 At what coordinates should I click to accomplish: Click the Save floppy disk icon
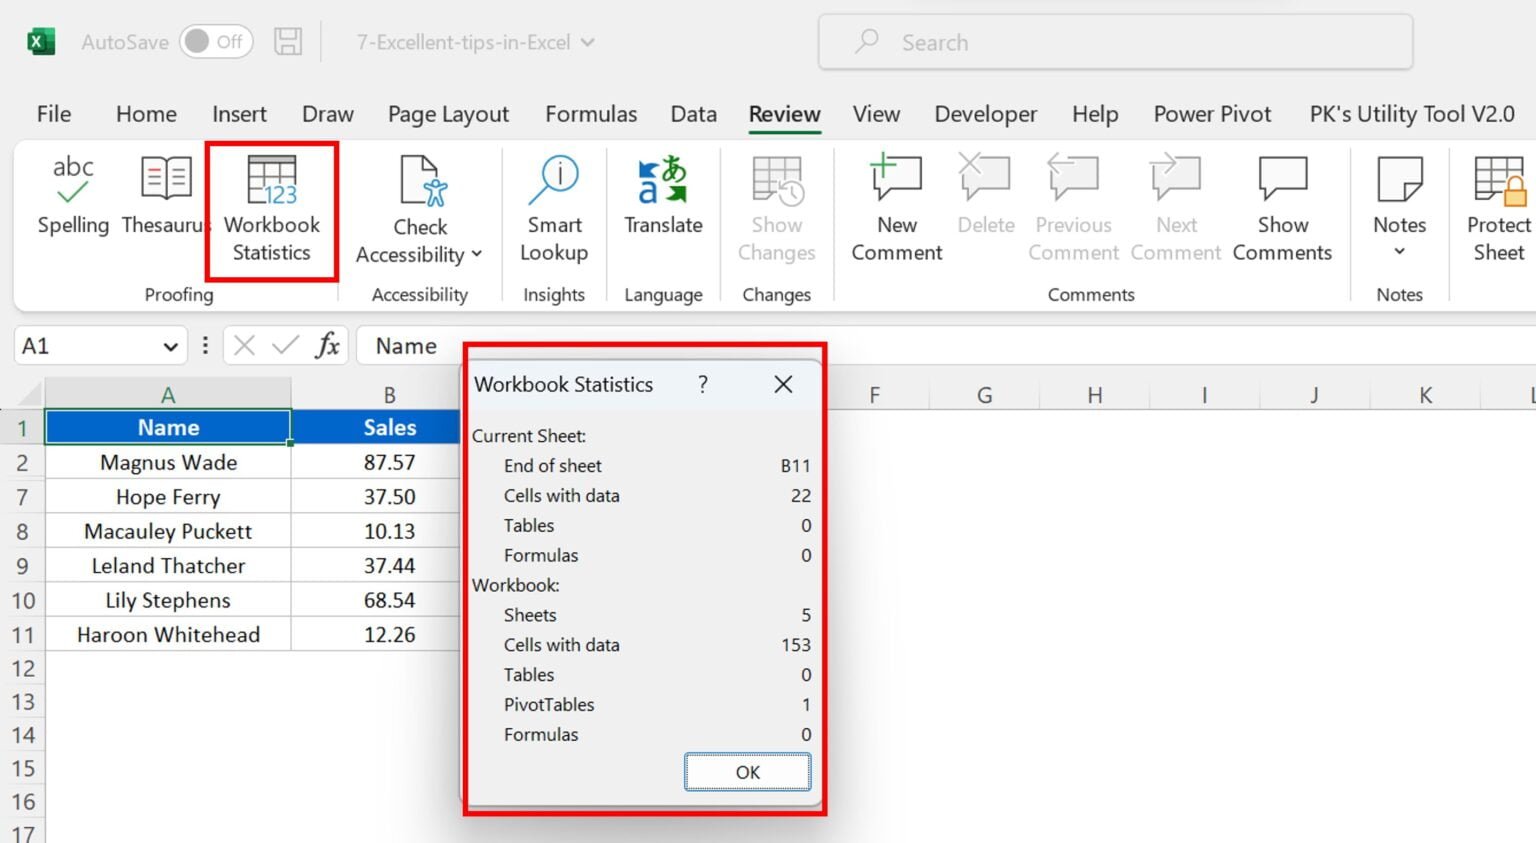(x=288, y=41)
